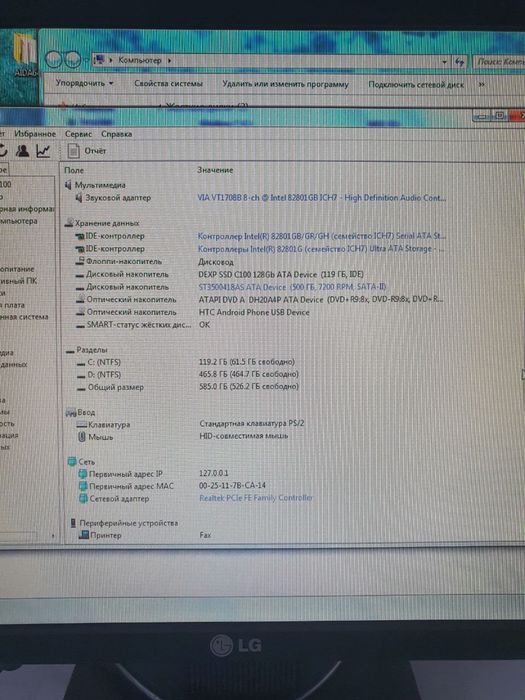Open the Справка menu
Viewport: 525px width, 700px height.
pos(117,134)
